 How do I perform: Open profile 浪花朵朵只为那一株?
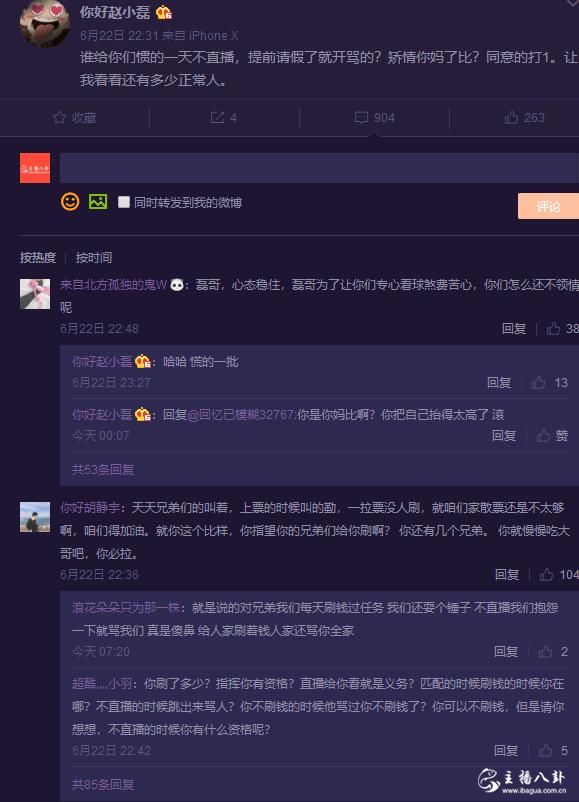tap(126, 607)
